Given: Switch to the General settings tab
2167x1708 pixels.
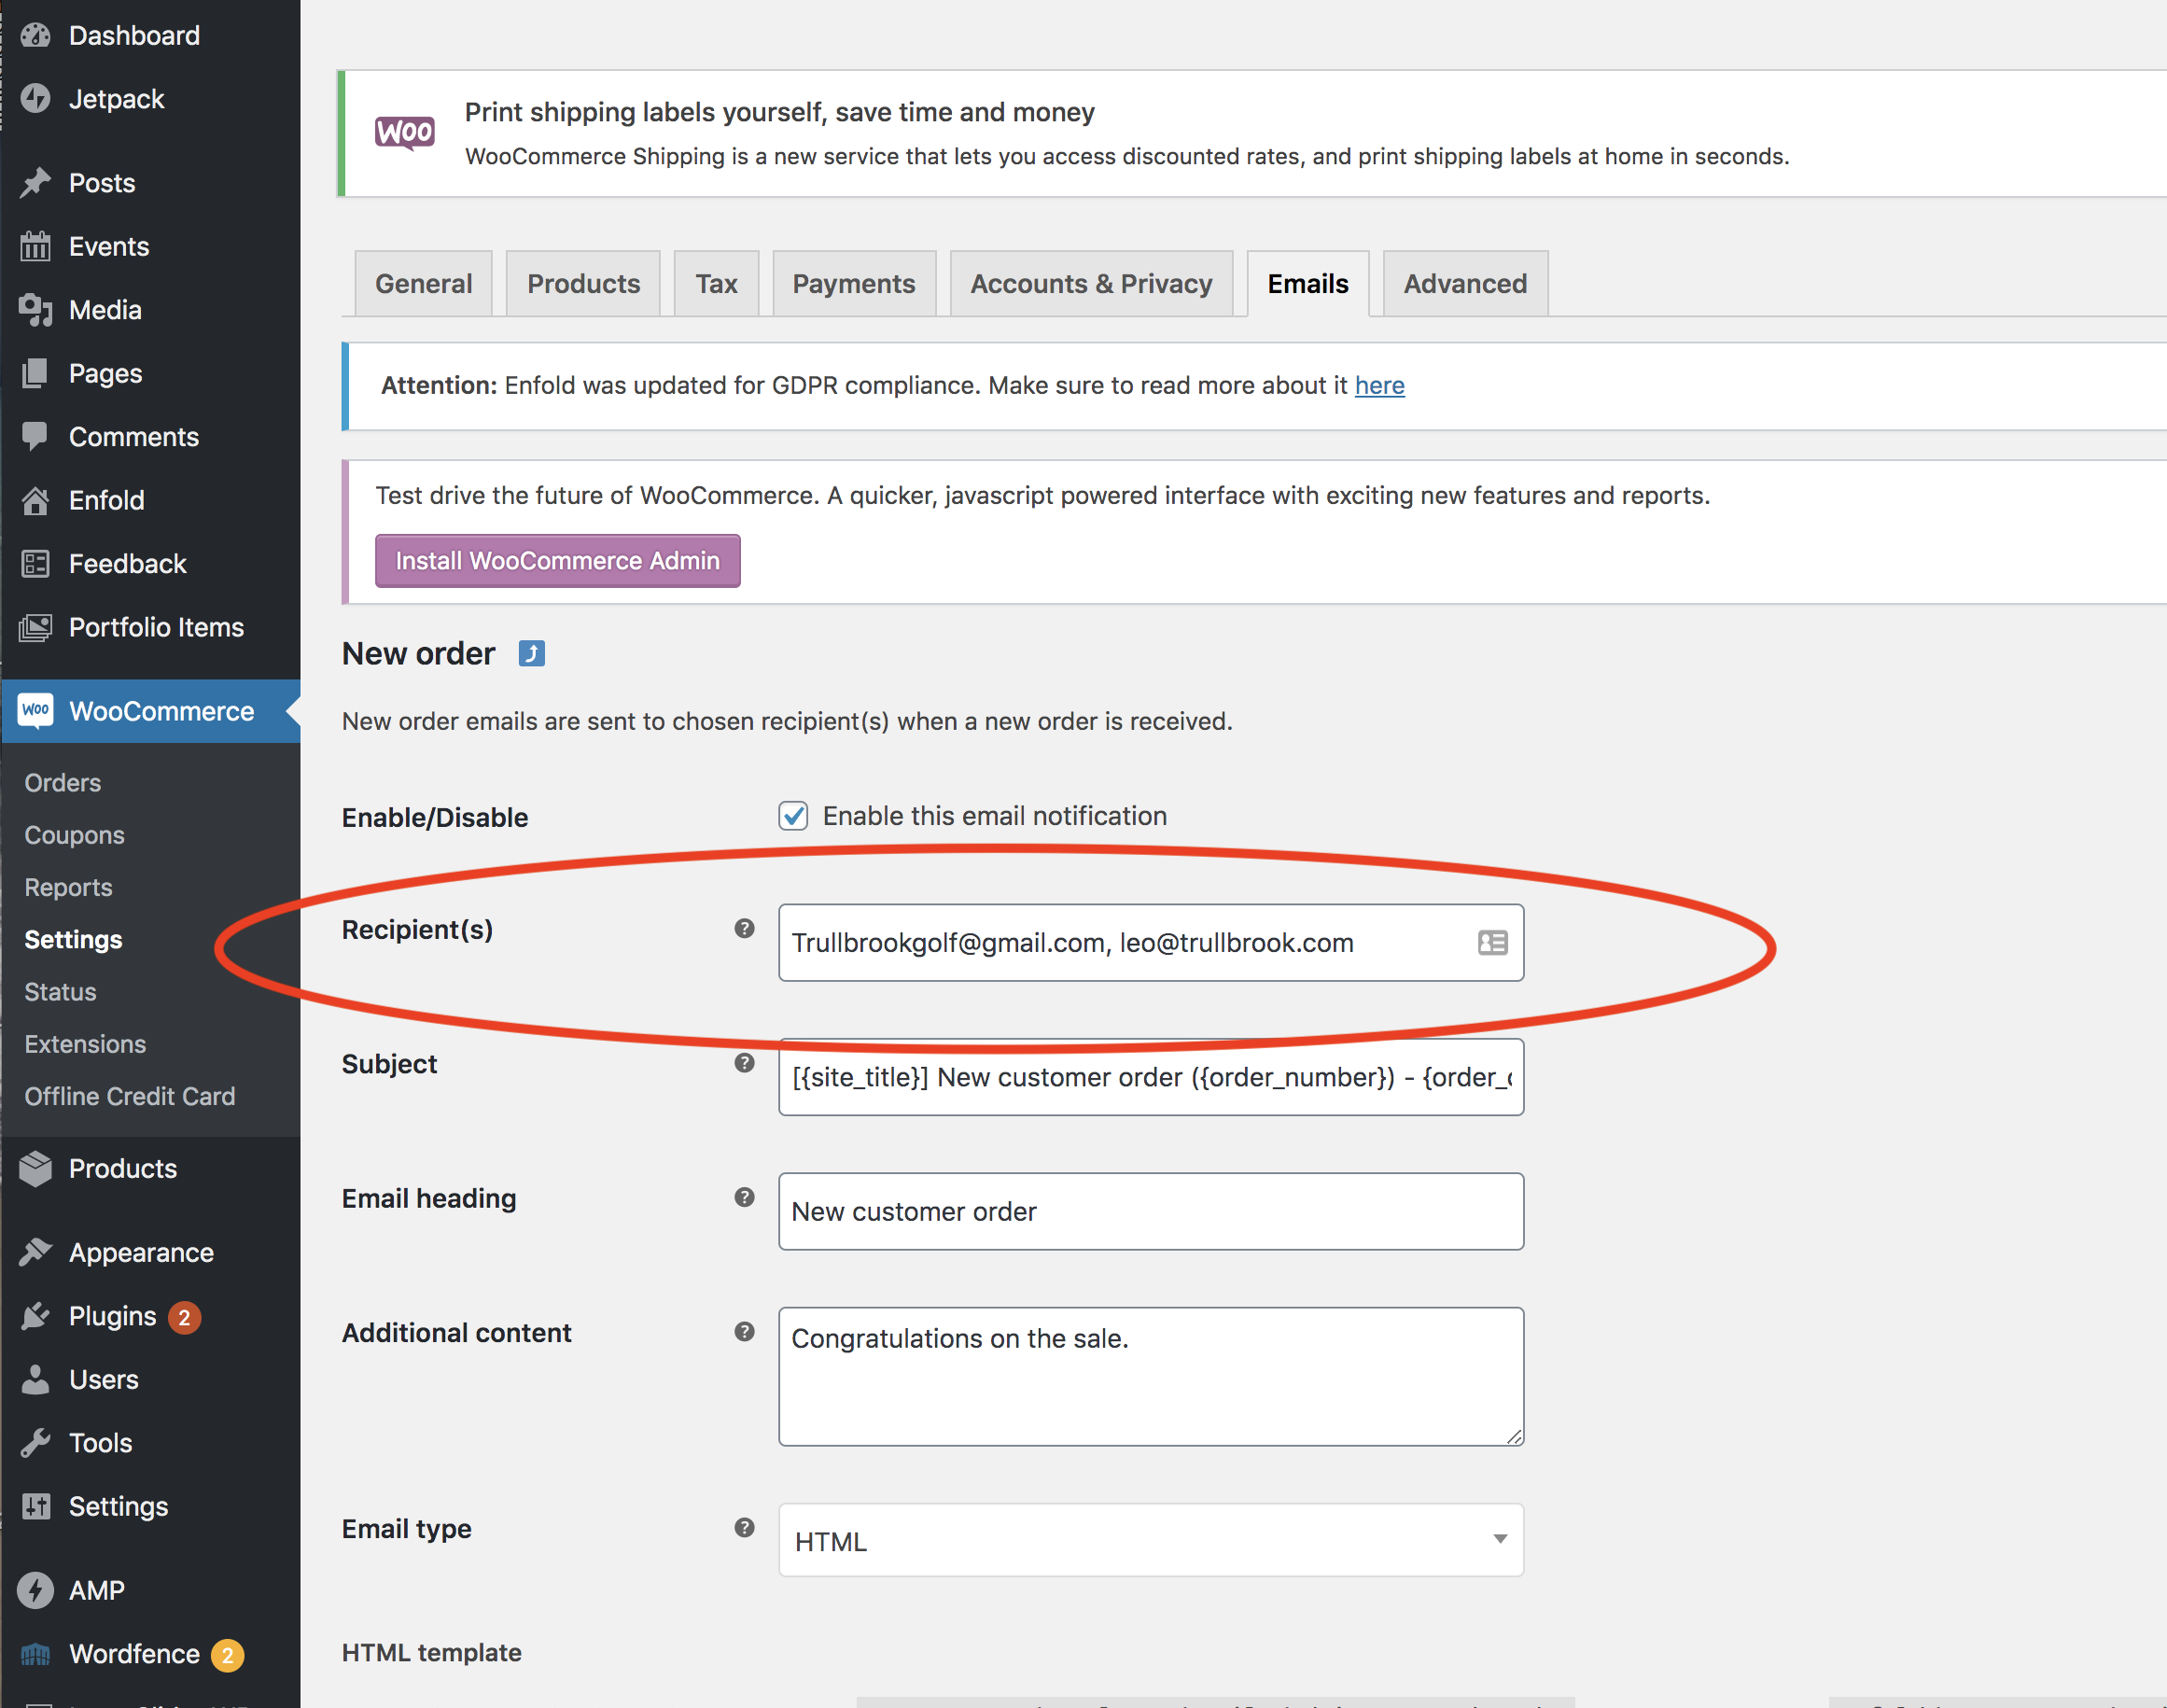Looking at the screenshot, I should [423, 283].
